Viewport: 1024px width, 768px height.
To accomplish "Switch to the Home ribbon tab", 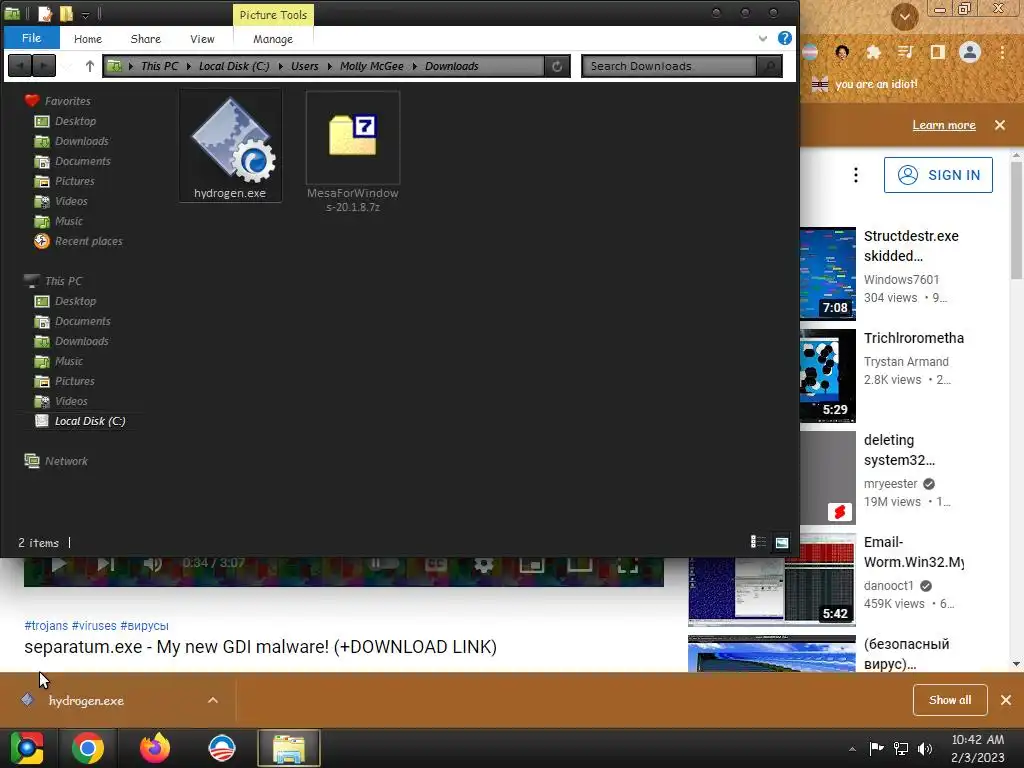I will click(x=88, y=39).
